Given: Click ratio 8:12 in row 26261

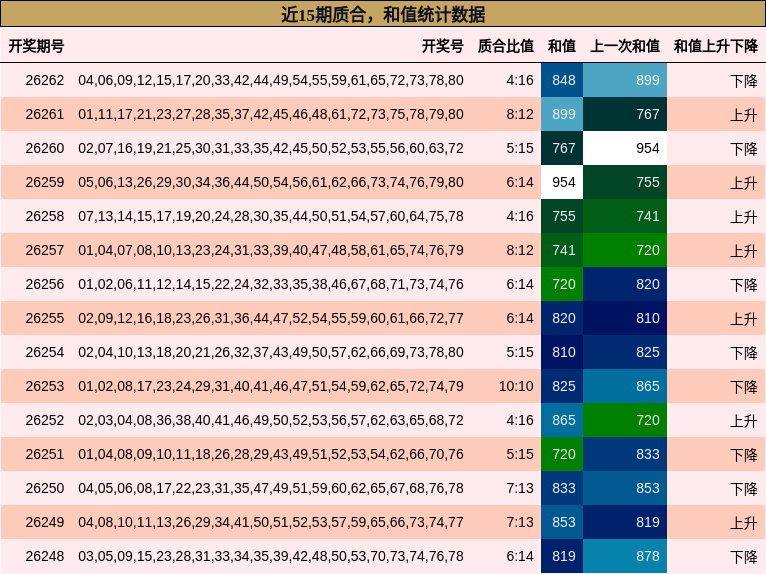Looking at the screenshot, I should tap(520, 114).
